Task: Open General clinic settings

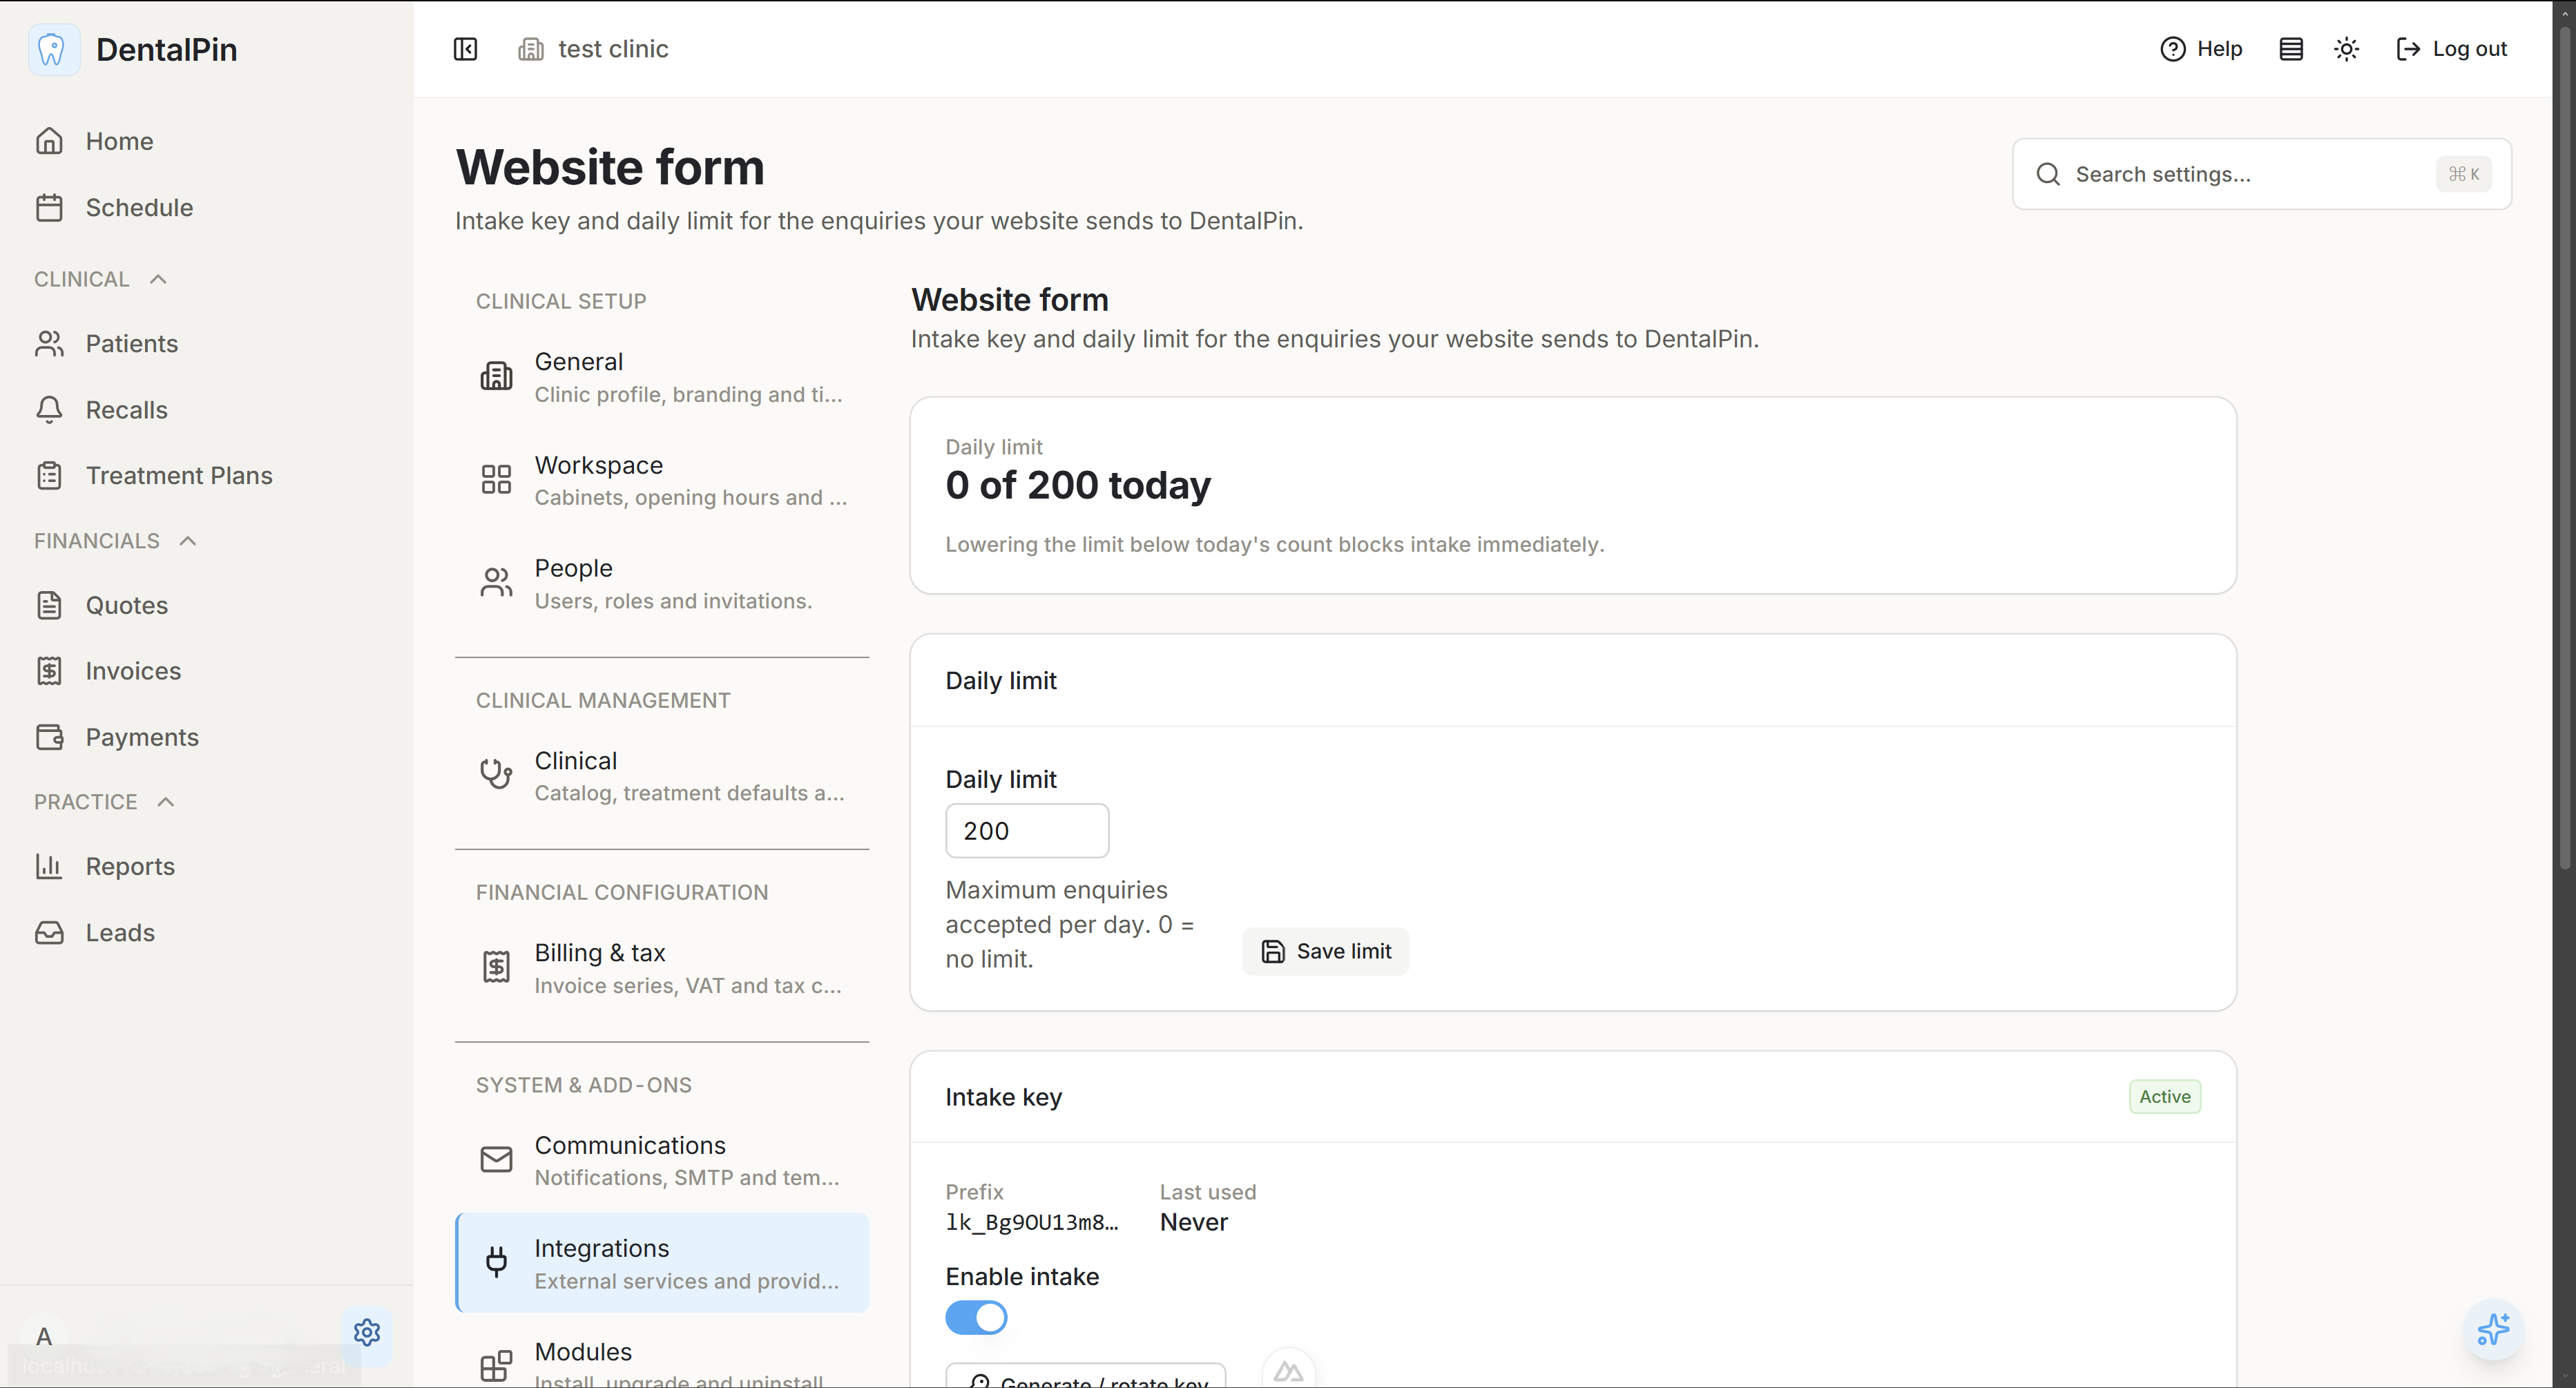Action: (662, 377)
